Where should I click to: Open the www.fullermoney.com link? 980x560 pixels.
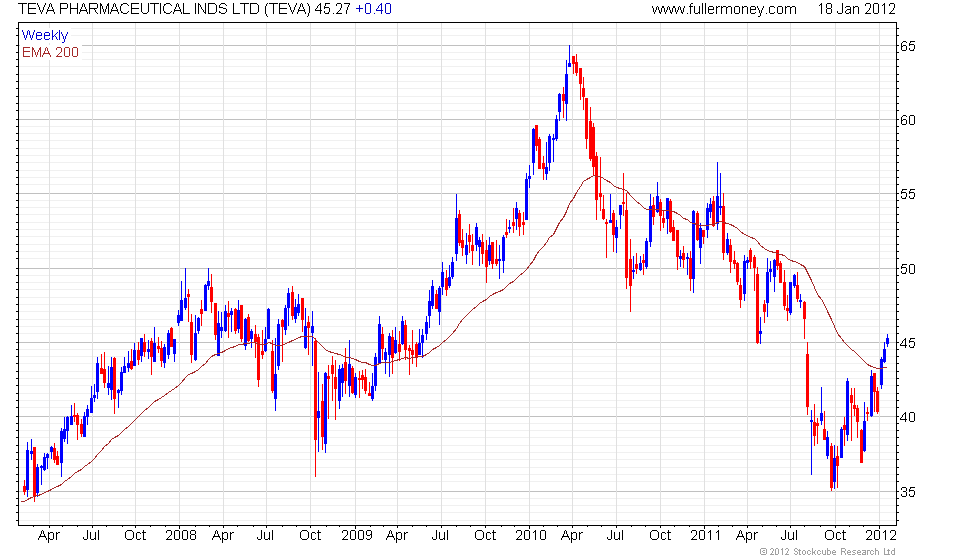pos(724,9)
